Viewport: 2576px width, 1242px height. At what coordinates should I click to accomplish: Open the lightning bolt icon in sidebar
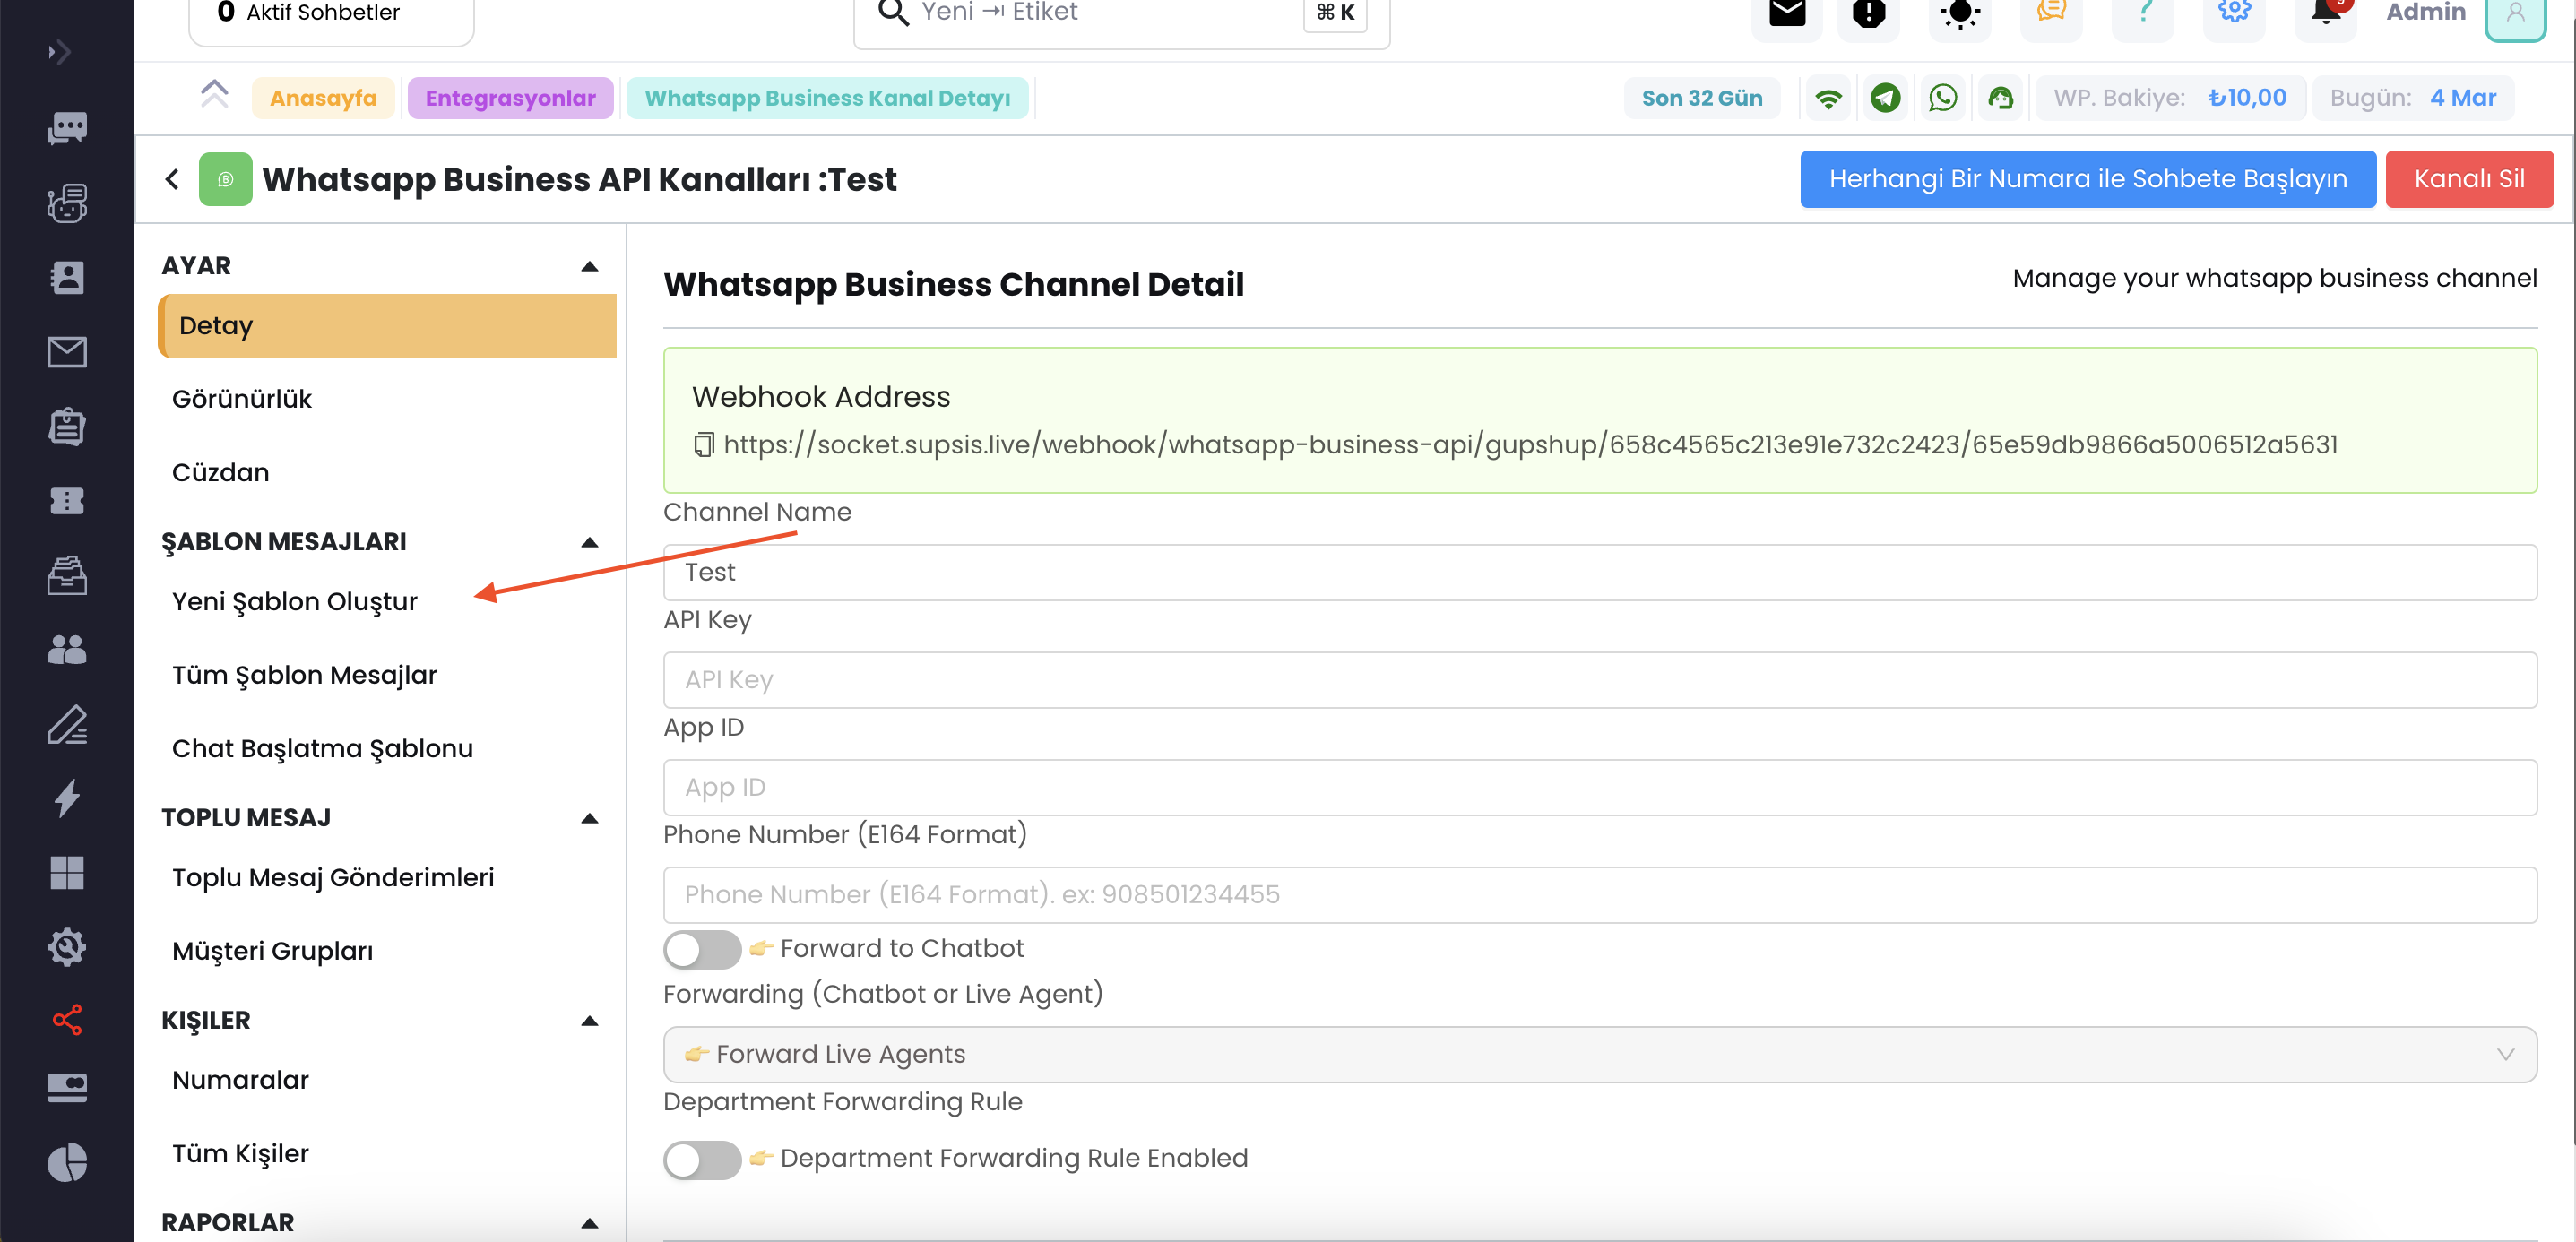[67, 798]
